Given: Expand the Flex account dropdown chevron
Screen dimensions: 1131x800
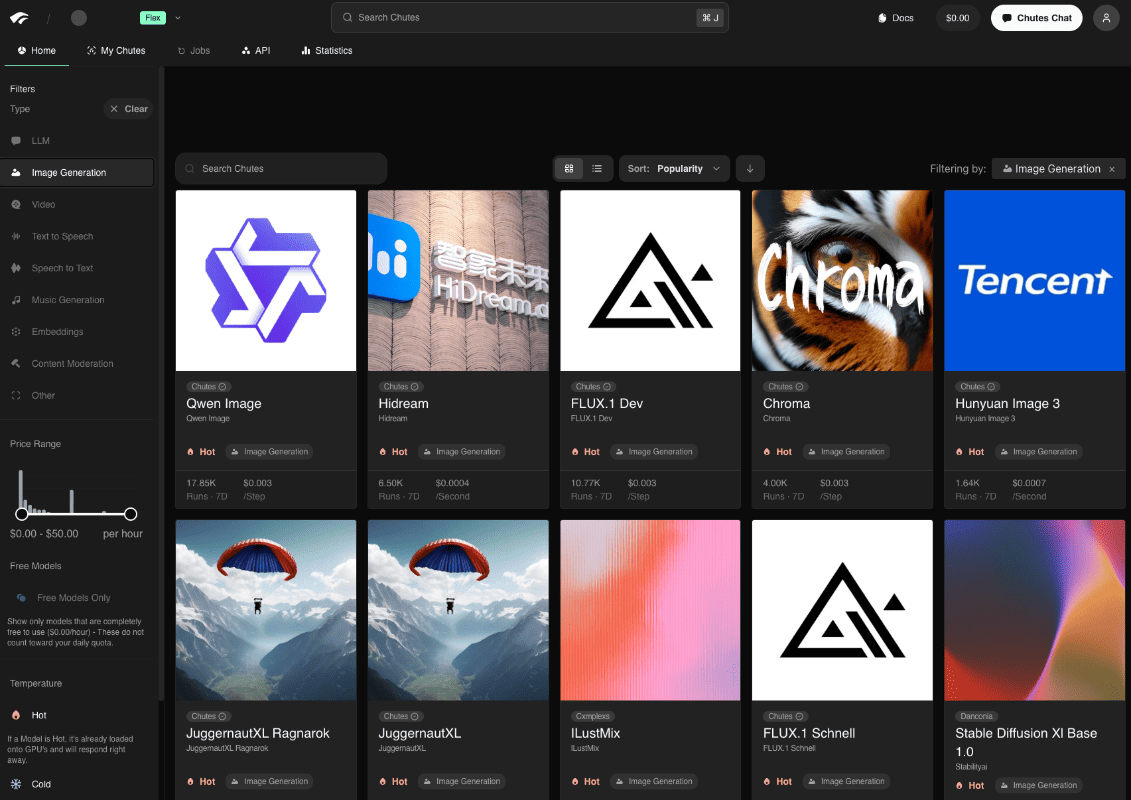Looking at the screenshot, I should 178,18.
